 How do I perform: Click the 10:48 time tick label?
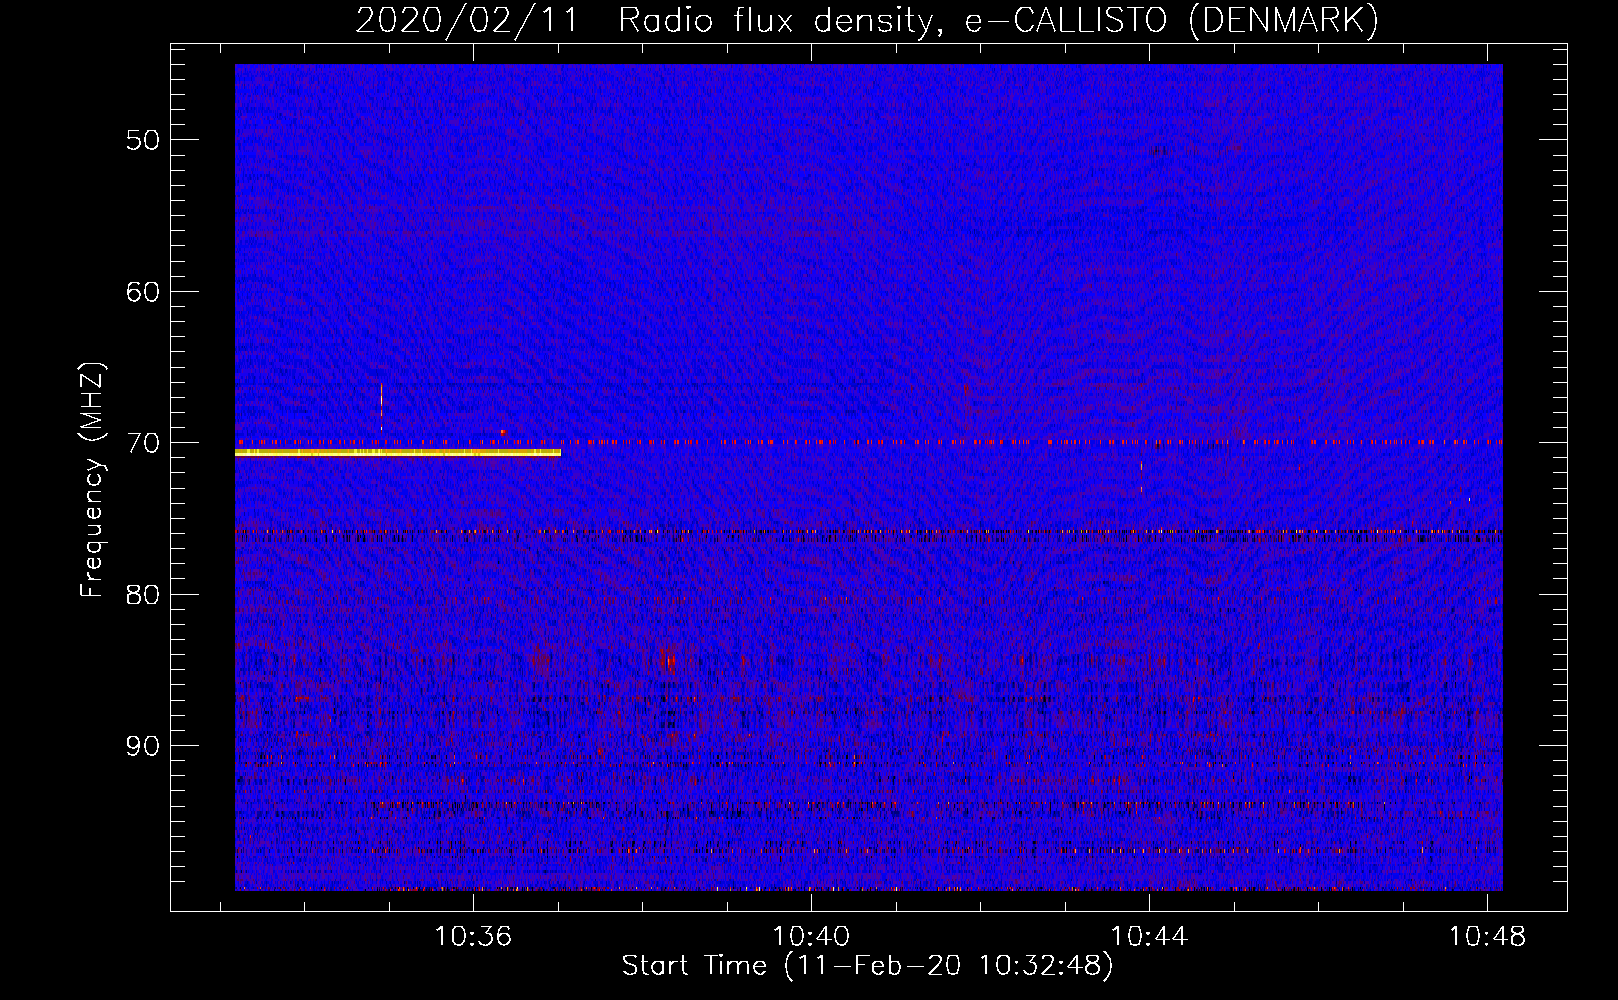[x=1487, y=936]
